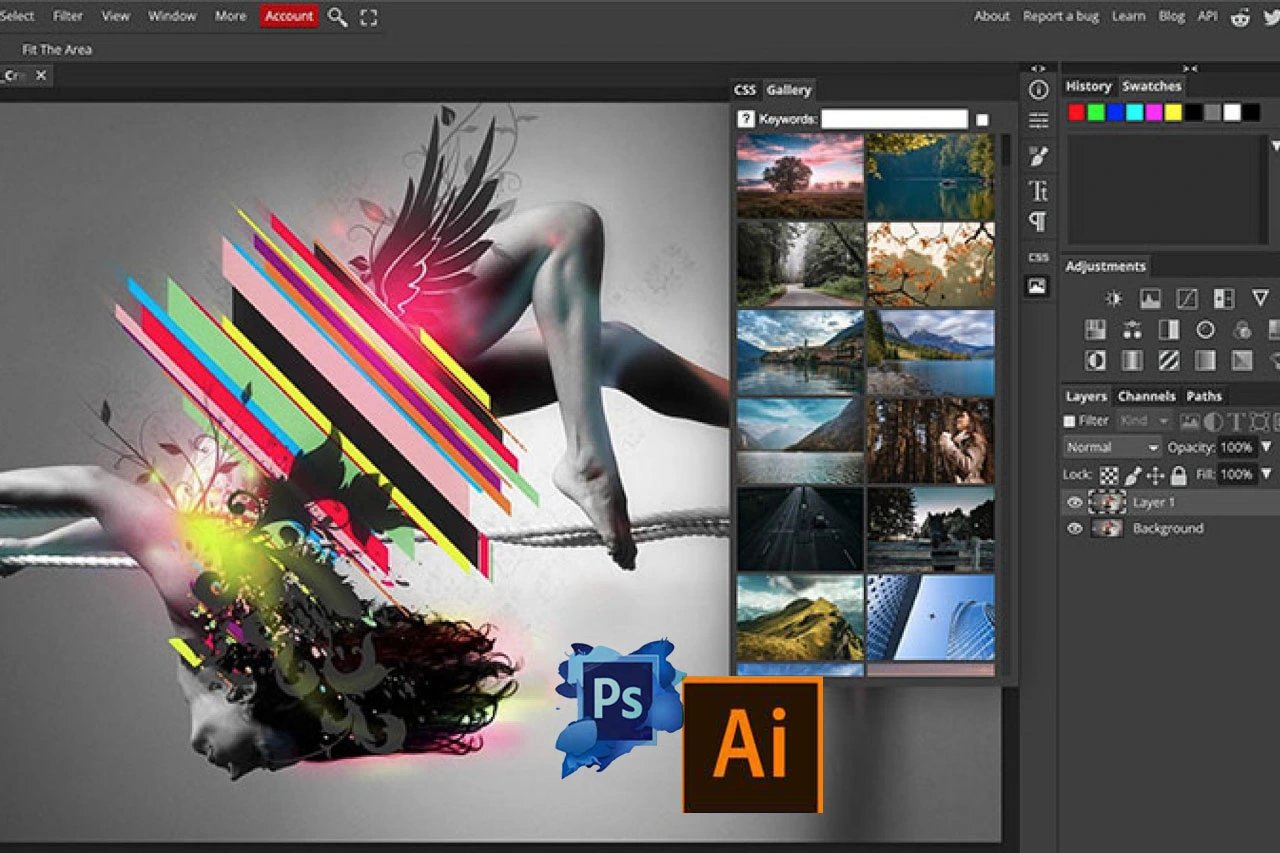
Task: Click the red Account button
Action: pos(289,16)
